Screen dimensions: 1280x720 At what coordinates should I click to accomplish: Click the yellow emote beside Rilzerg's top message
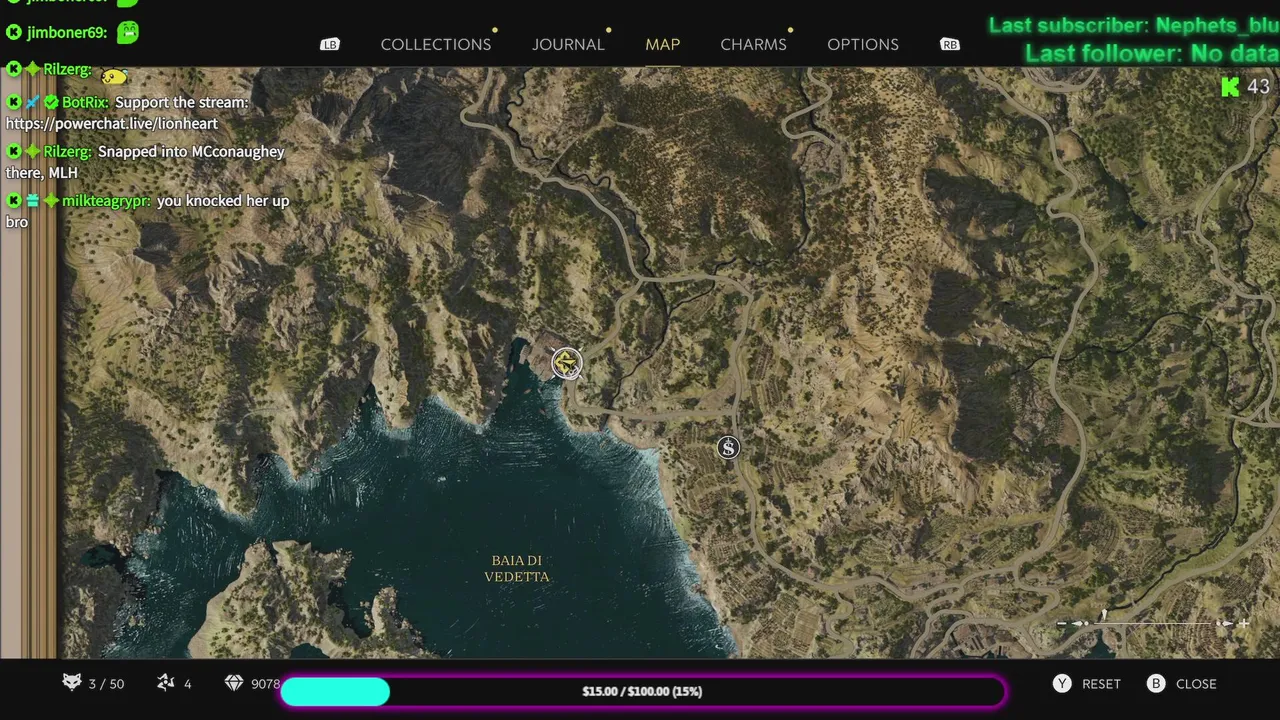(114, 76)
